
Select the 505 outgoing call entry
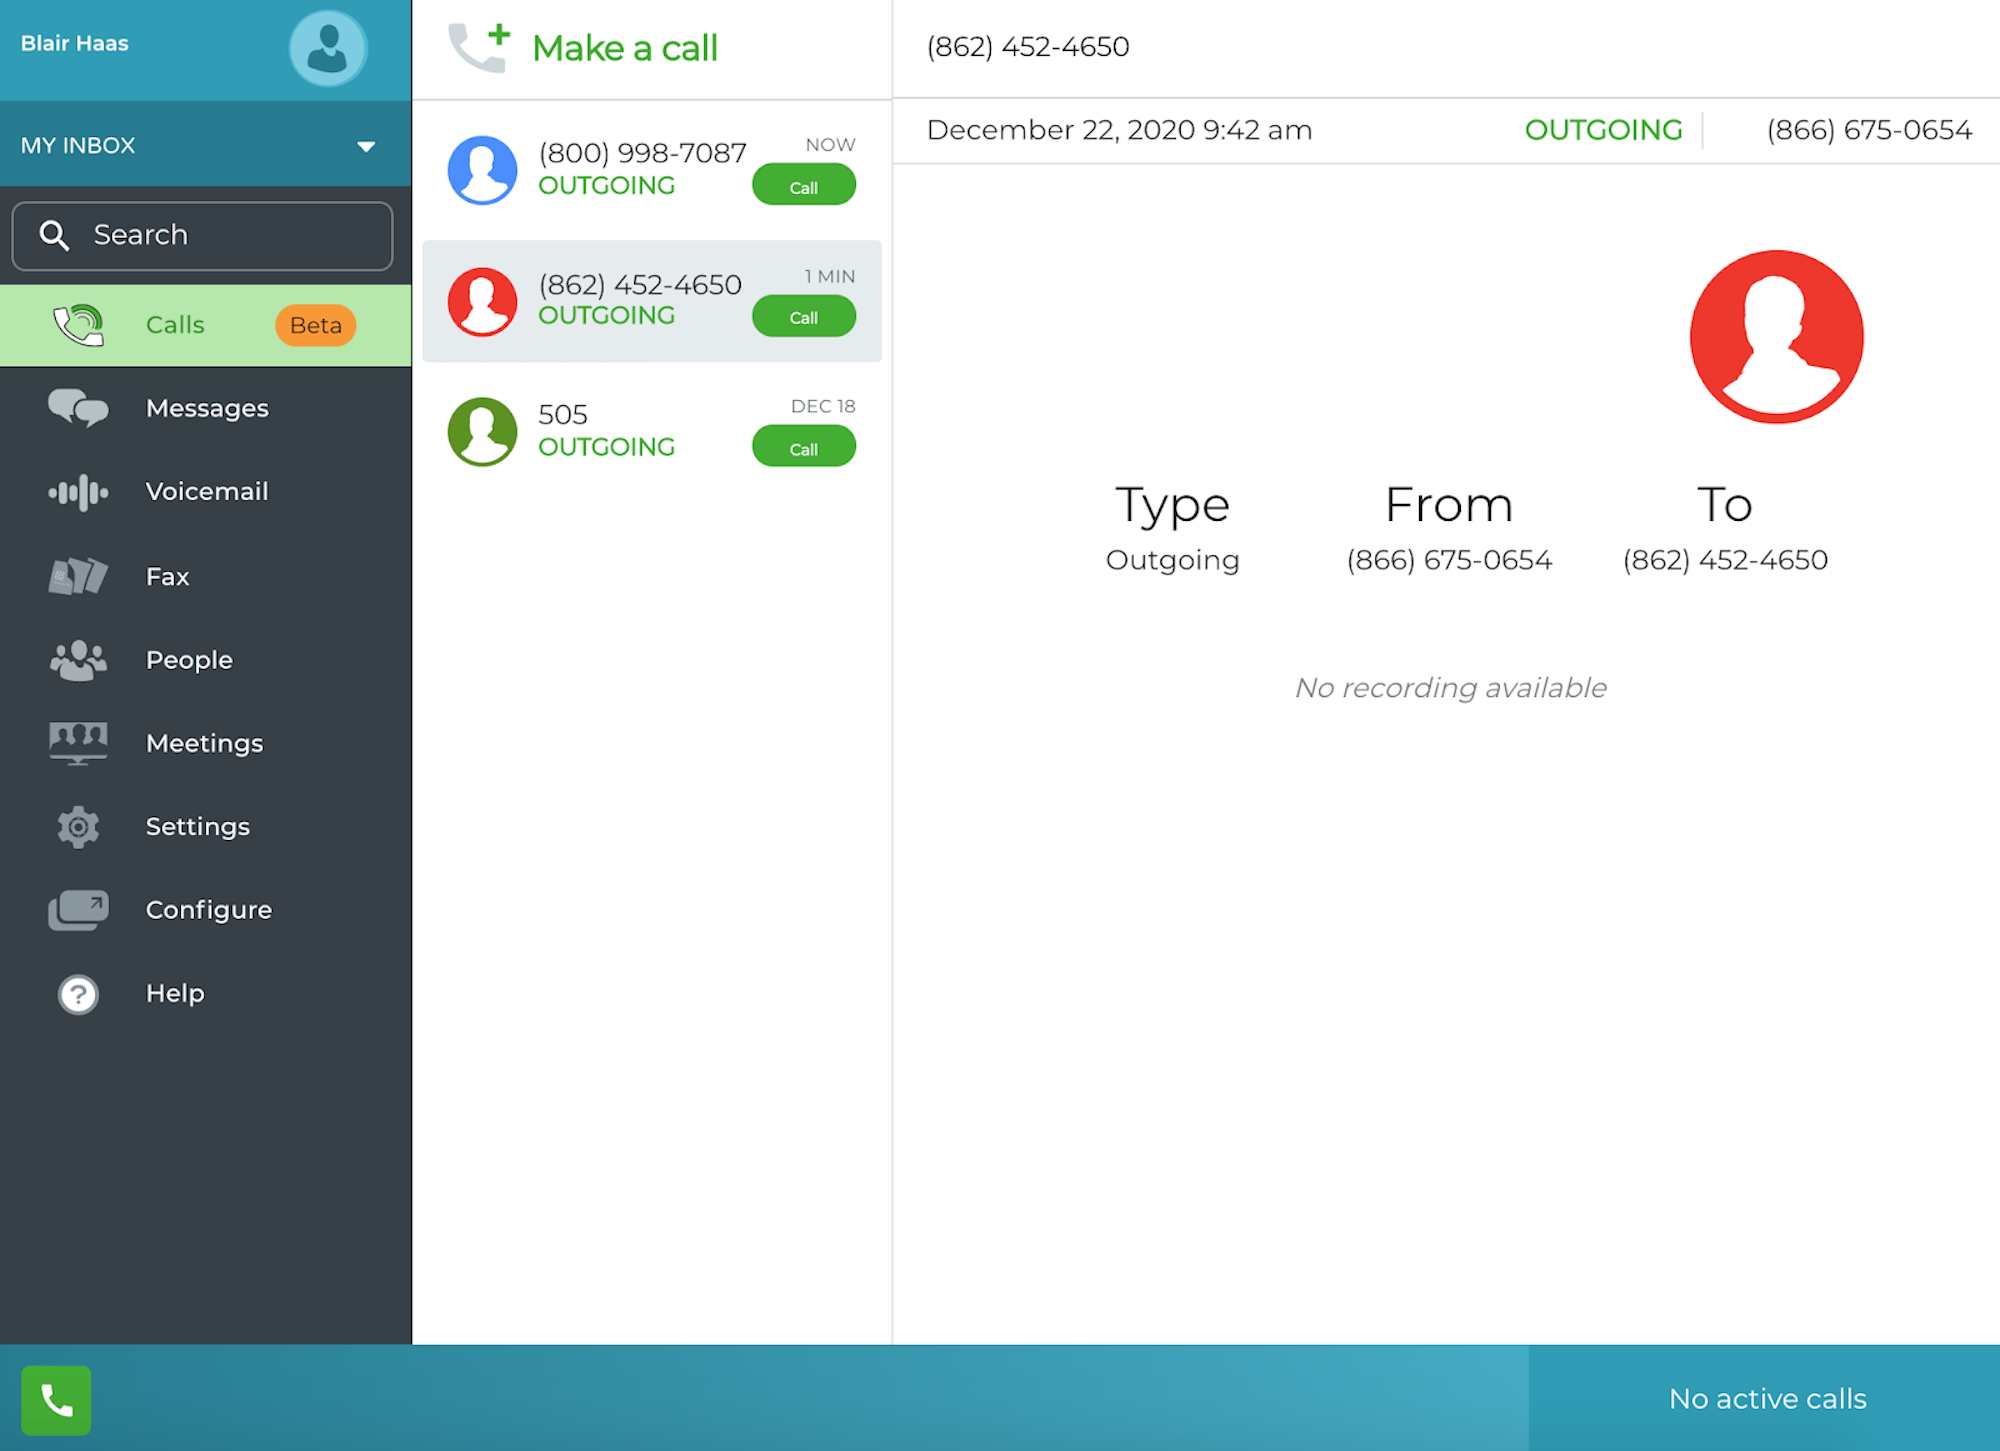coord(654,432)
